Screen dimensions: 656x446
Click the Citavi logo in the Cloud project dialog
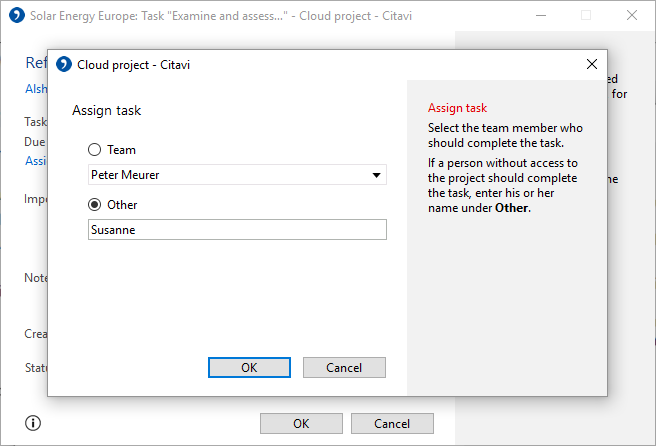64,64
